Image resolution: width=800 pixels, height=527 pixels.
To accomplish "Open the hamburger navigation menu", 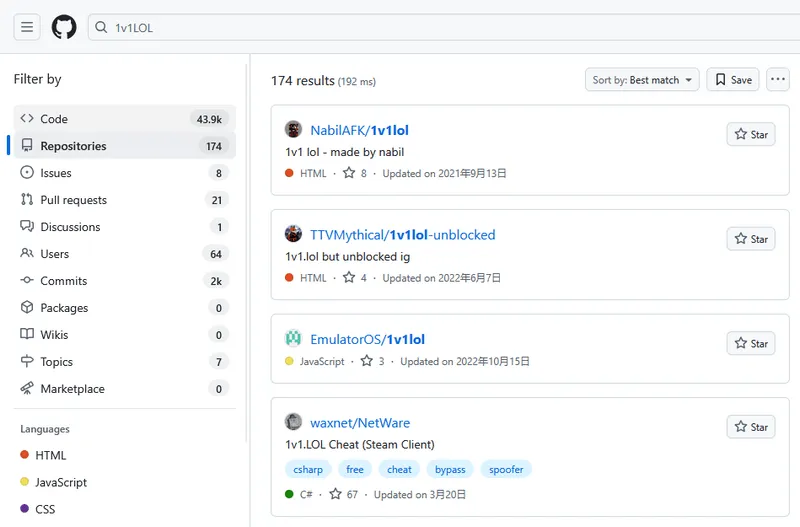I will [27, 27].
